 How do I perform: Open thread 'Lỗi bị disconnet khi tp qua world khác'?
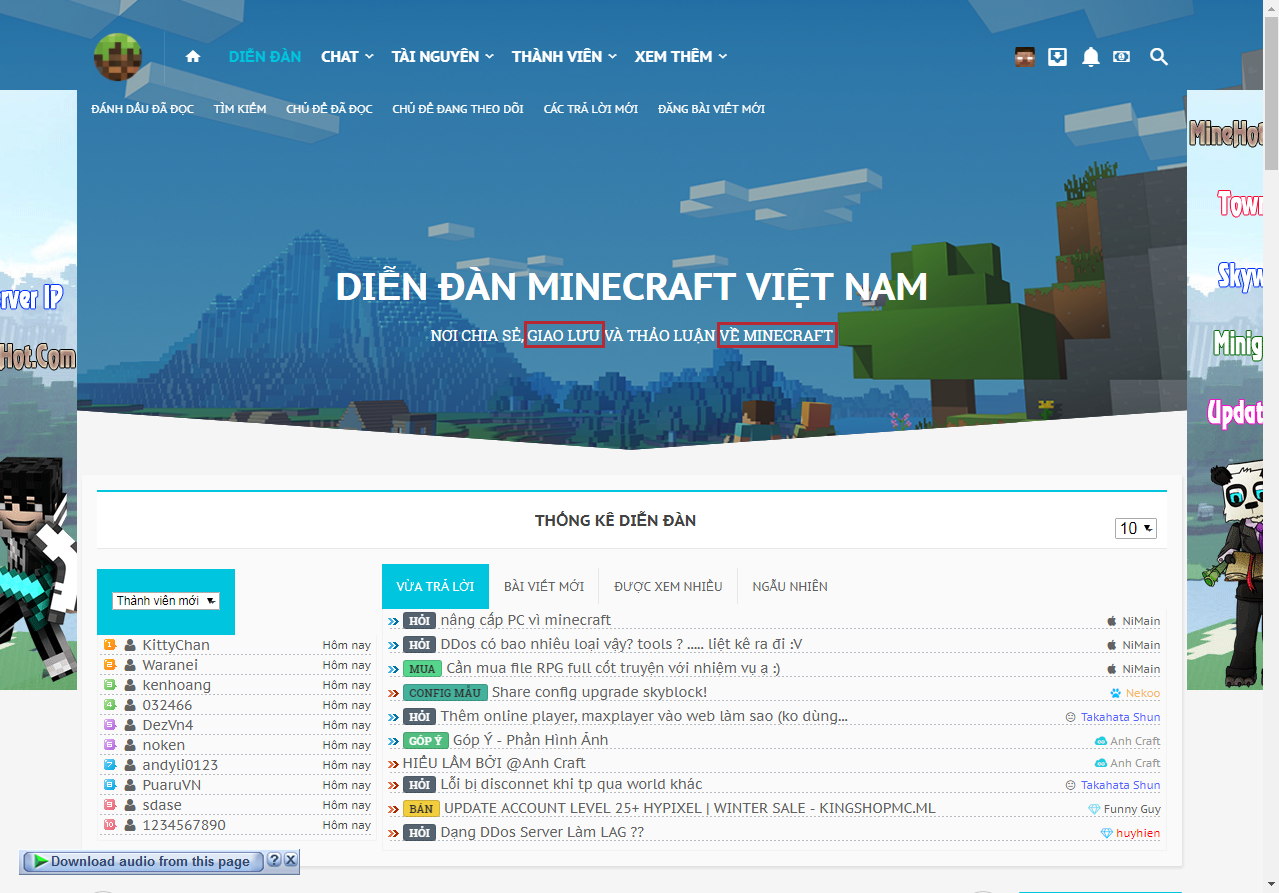pyautogui.click(x=571, y=785)
